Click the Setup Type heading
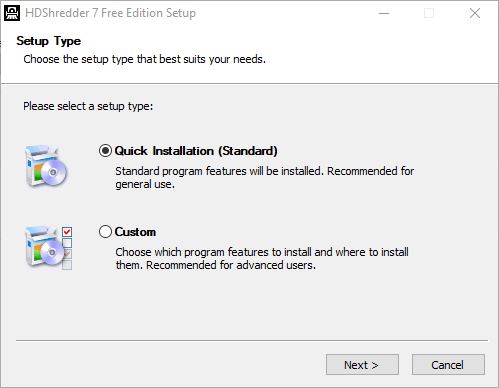The width and height of the screenshot is (499, 388). coord(49,41)
